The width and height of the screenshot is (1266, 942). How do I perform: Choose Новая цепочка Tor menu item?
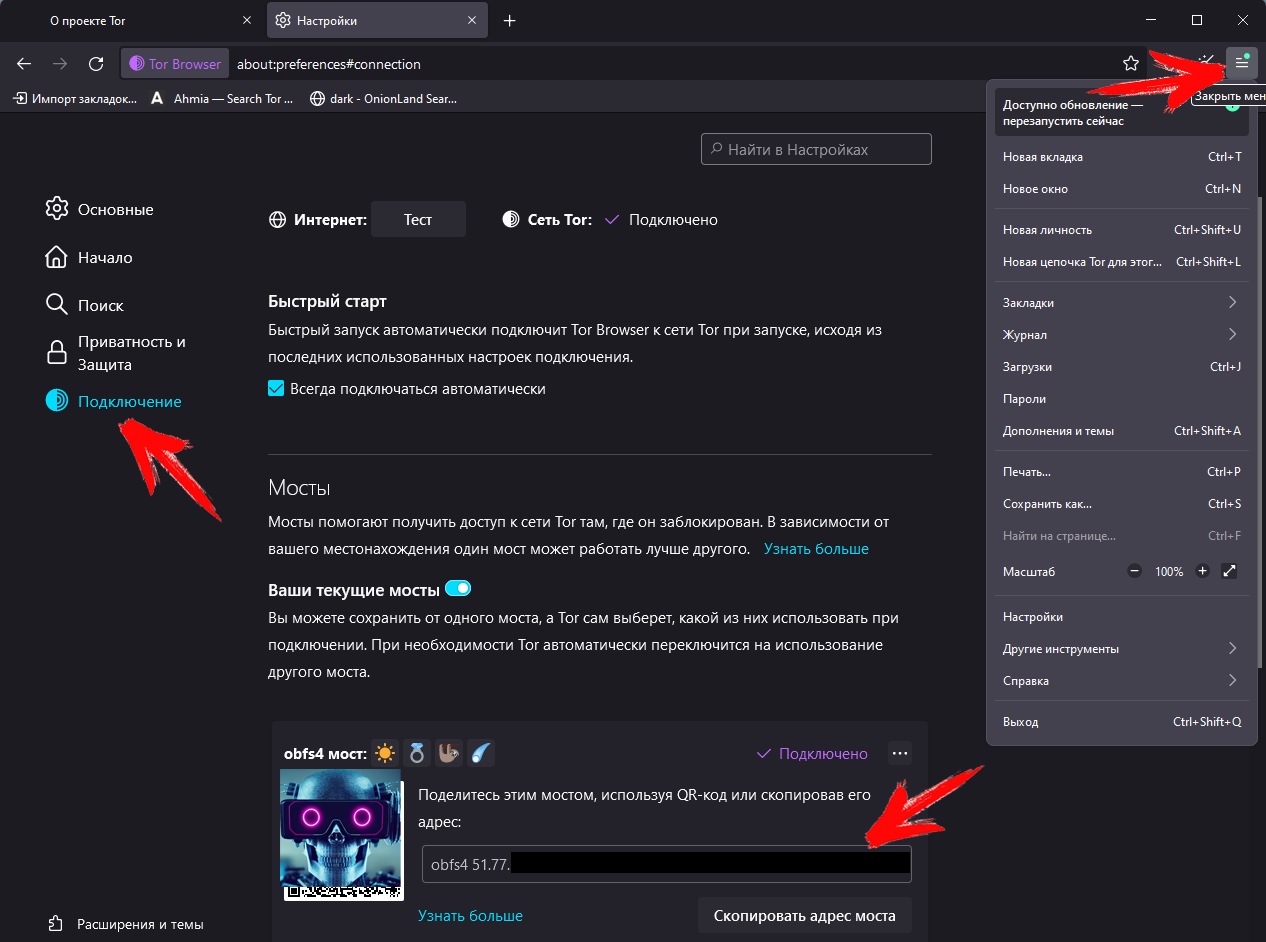click(x=1122, y=262)
